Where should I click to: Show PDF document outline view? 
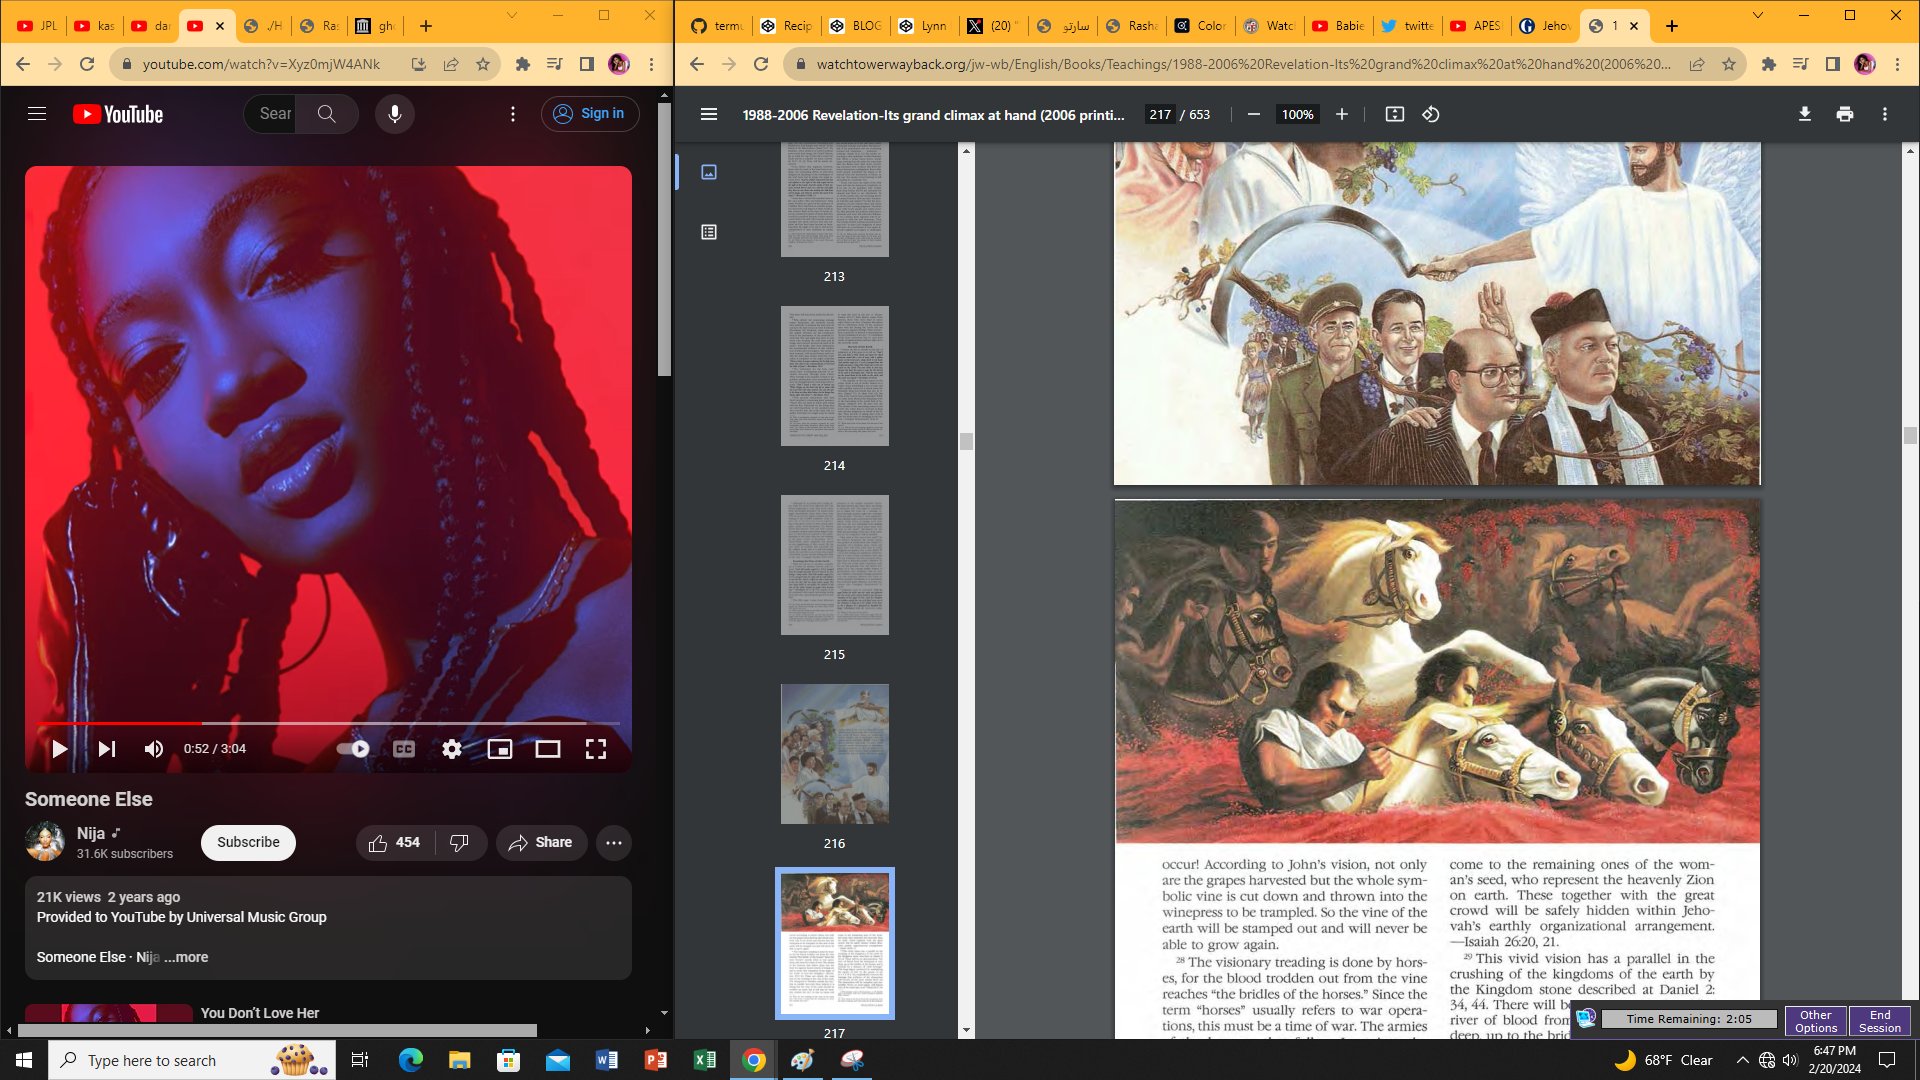709,232
